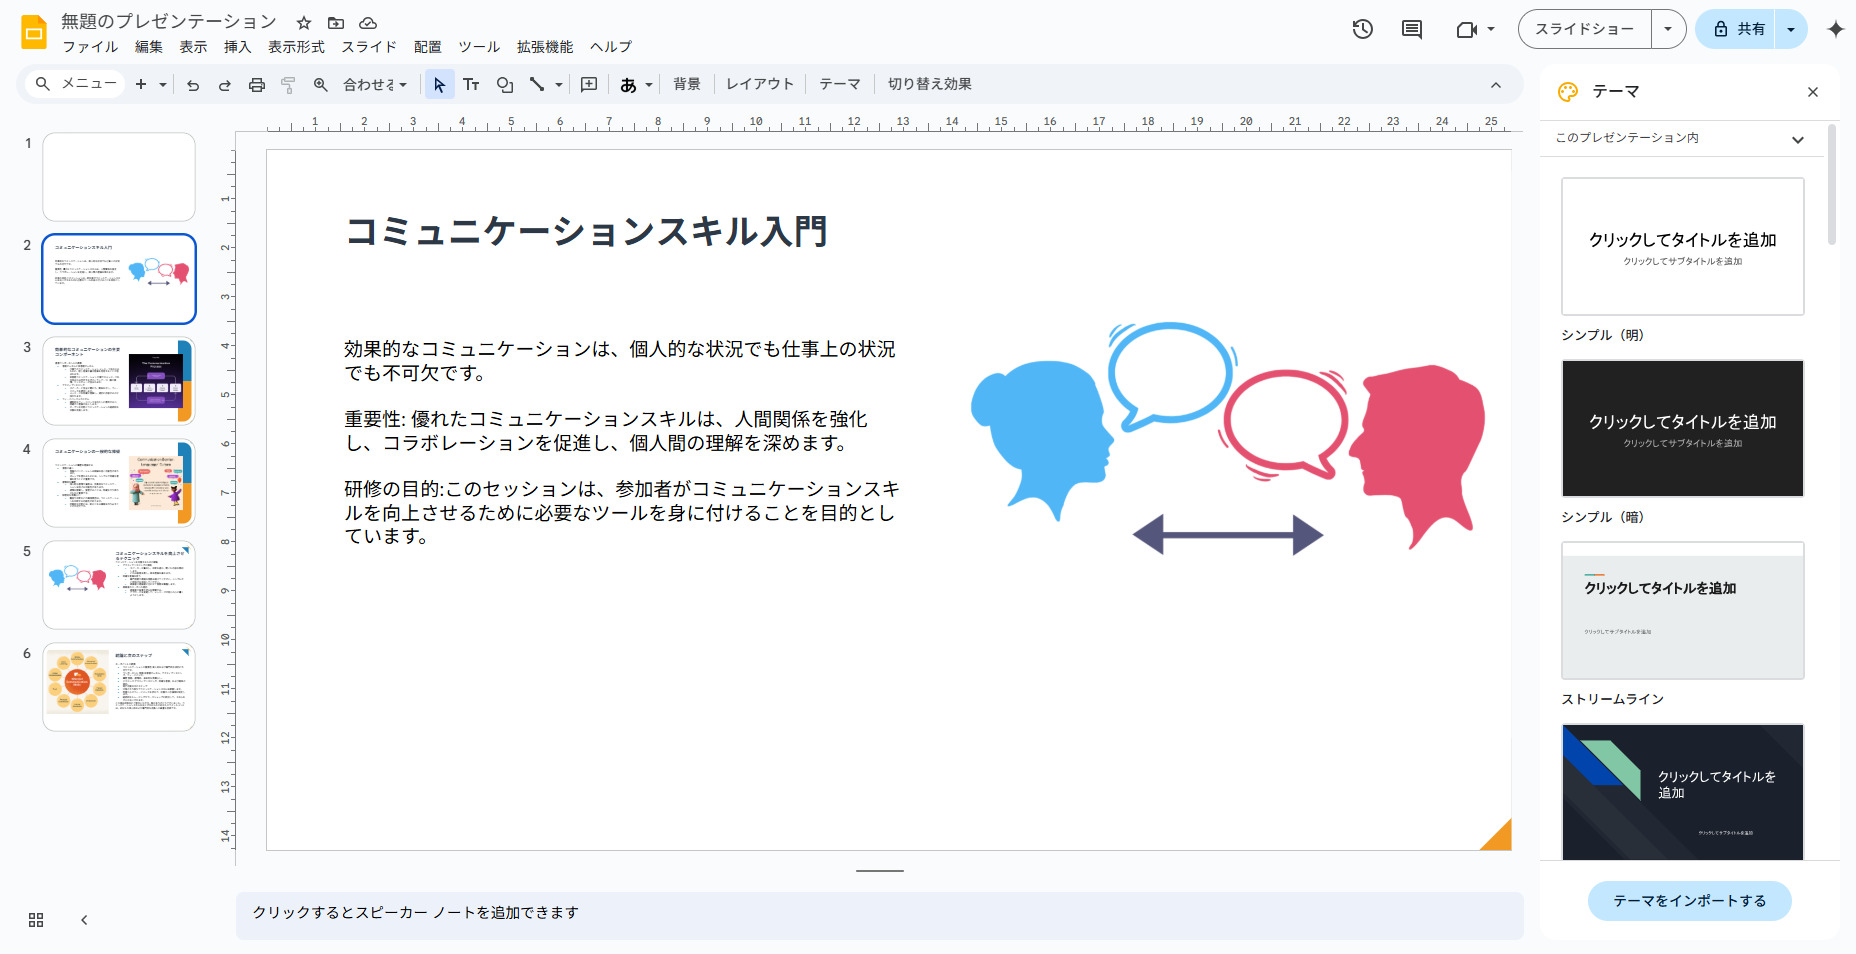
Task: Select the line drawing tool
Action: pyautogui.click(x=536, y=84)
